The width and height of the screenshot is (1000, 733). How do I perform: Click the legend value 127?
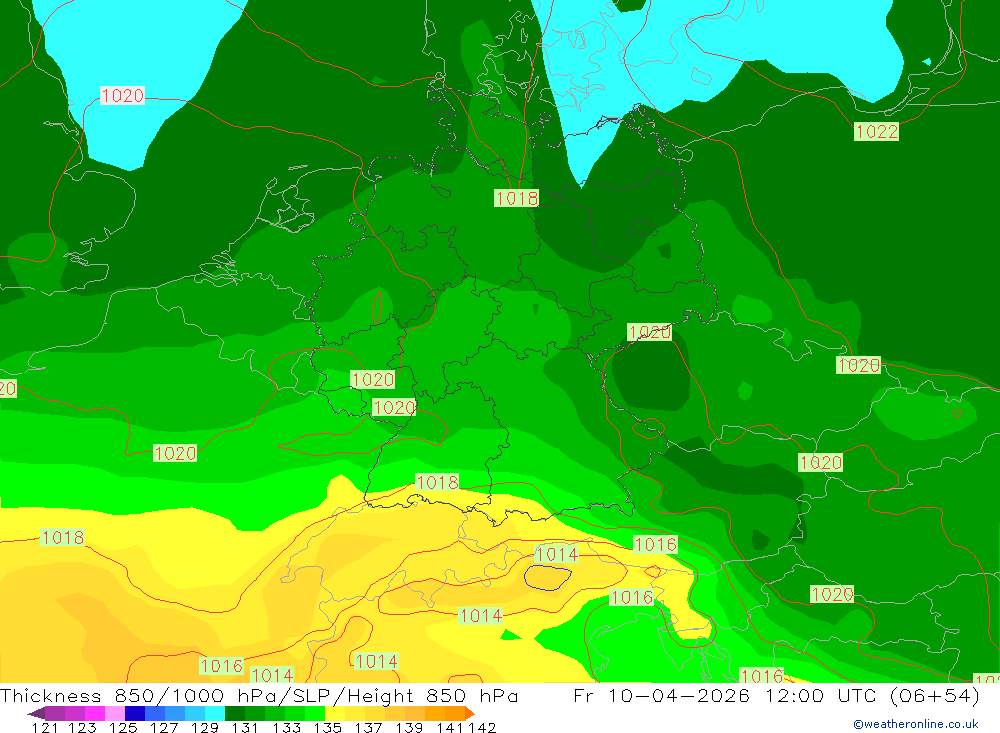[164, 727]
